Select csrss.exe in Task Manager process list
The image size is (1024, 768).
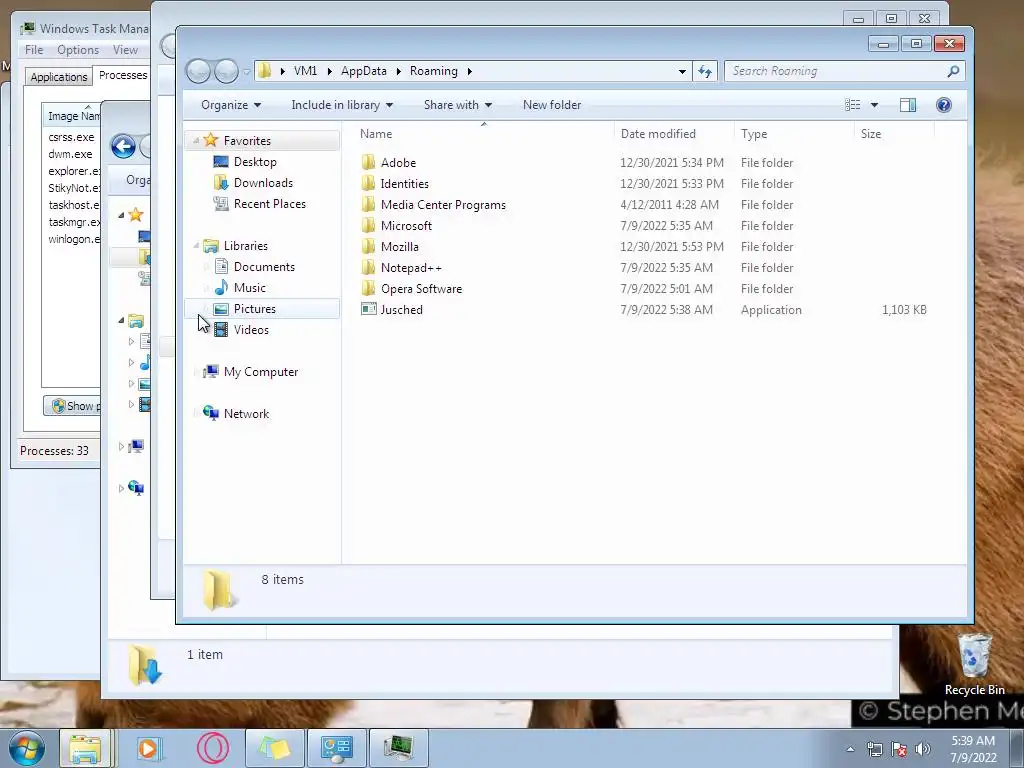click(x=71, y=137)
